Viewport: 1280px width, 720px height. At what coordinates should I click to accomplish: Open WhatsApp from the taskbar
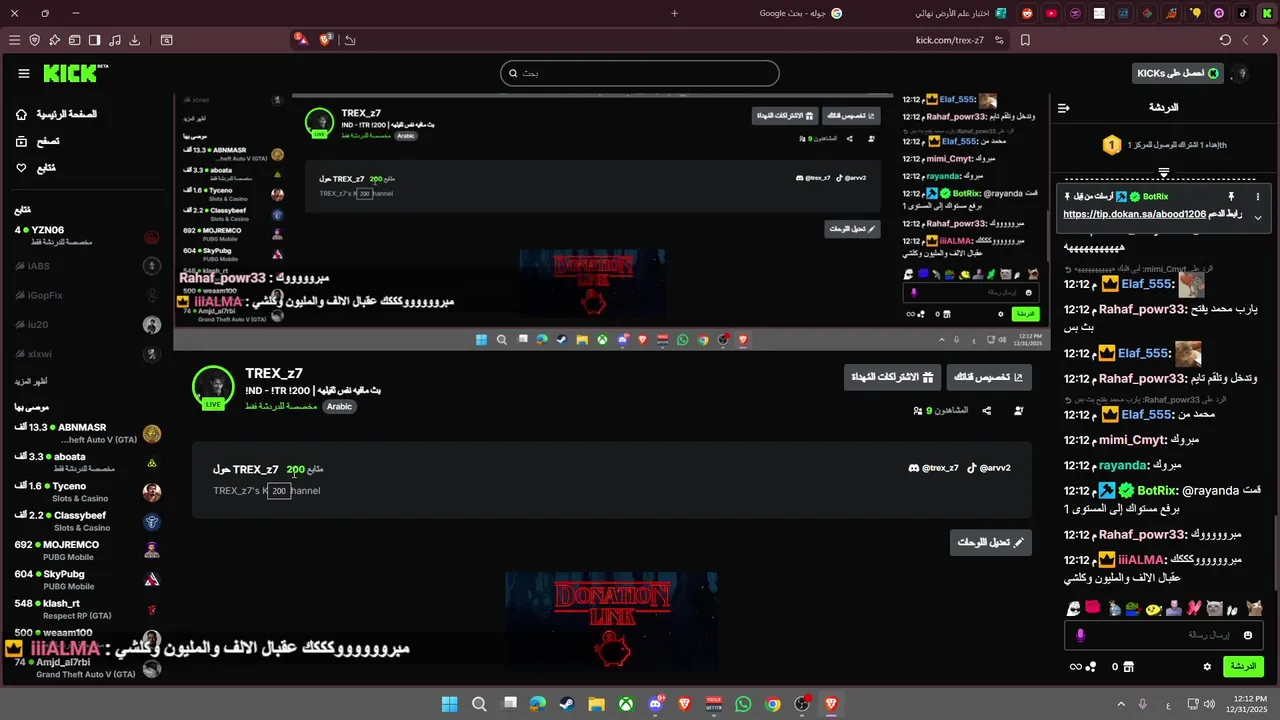point(743,704)
